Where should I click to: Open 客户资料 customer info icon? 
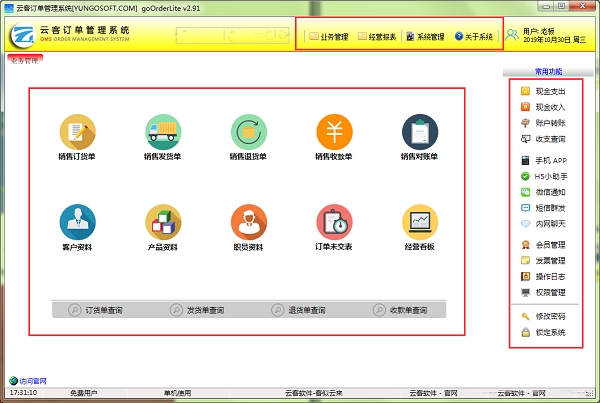point(77,221)
